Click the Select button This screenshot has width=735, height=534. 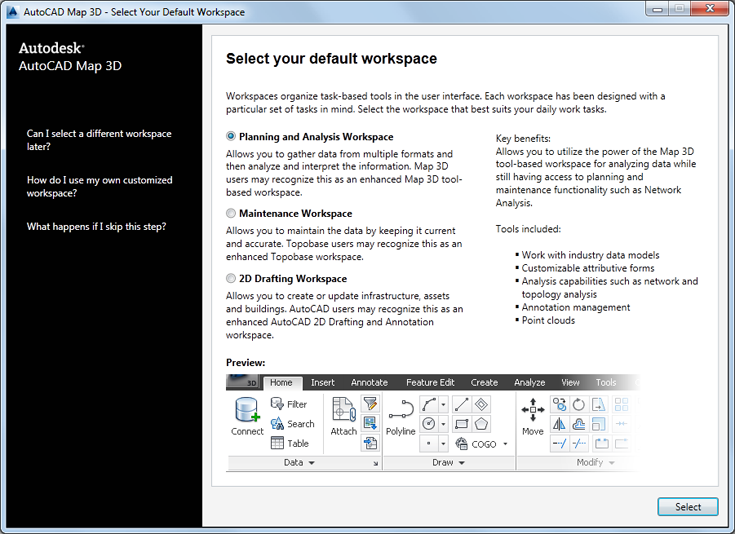click(688, 507)
